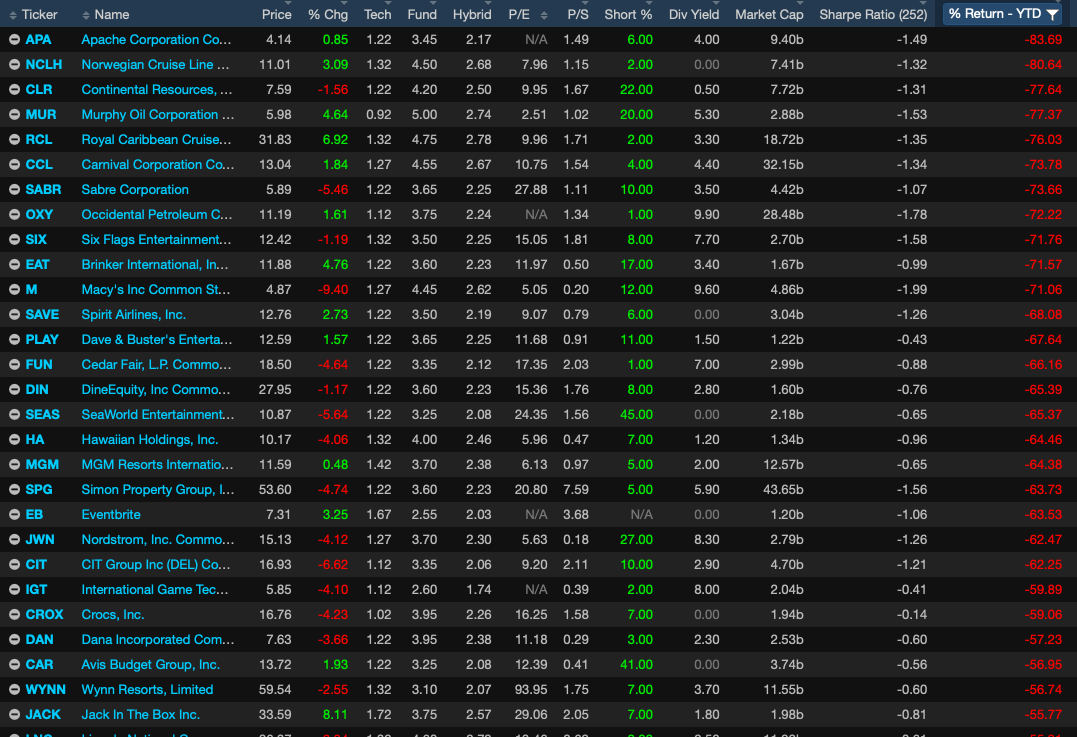Click the 8.11 percent change for JACK
The image size is (1077, 737).
335,715
